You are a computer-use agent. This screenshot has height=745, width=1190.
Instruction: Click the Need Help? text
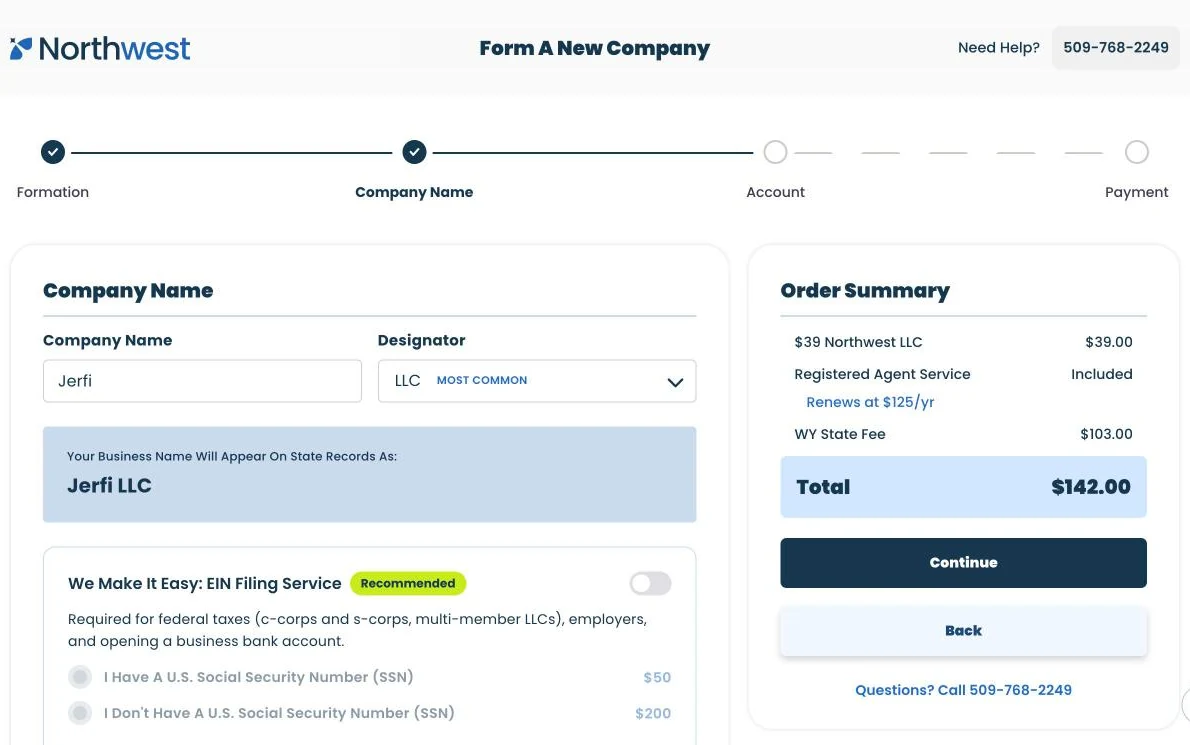(x=998, y=48)
